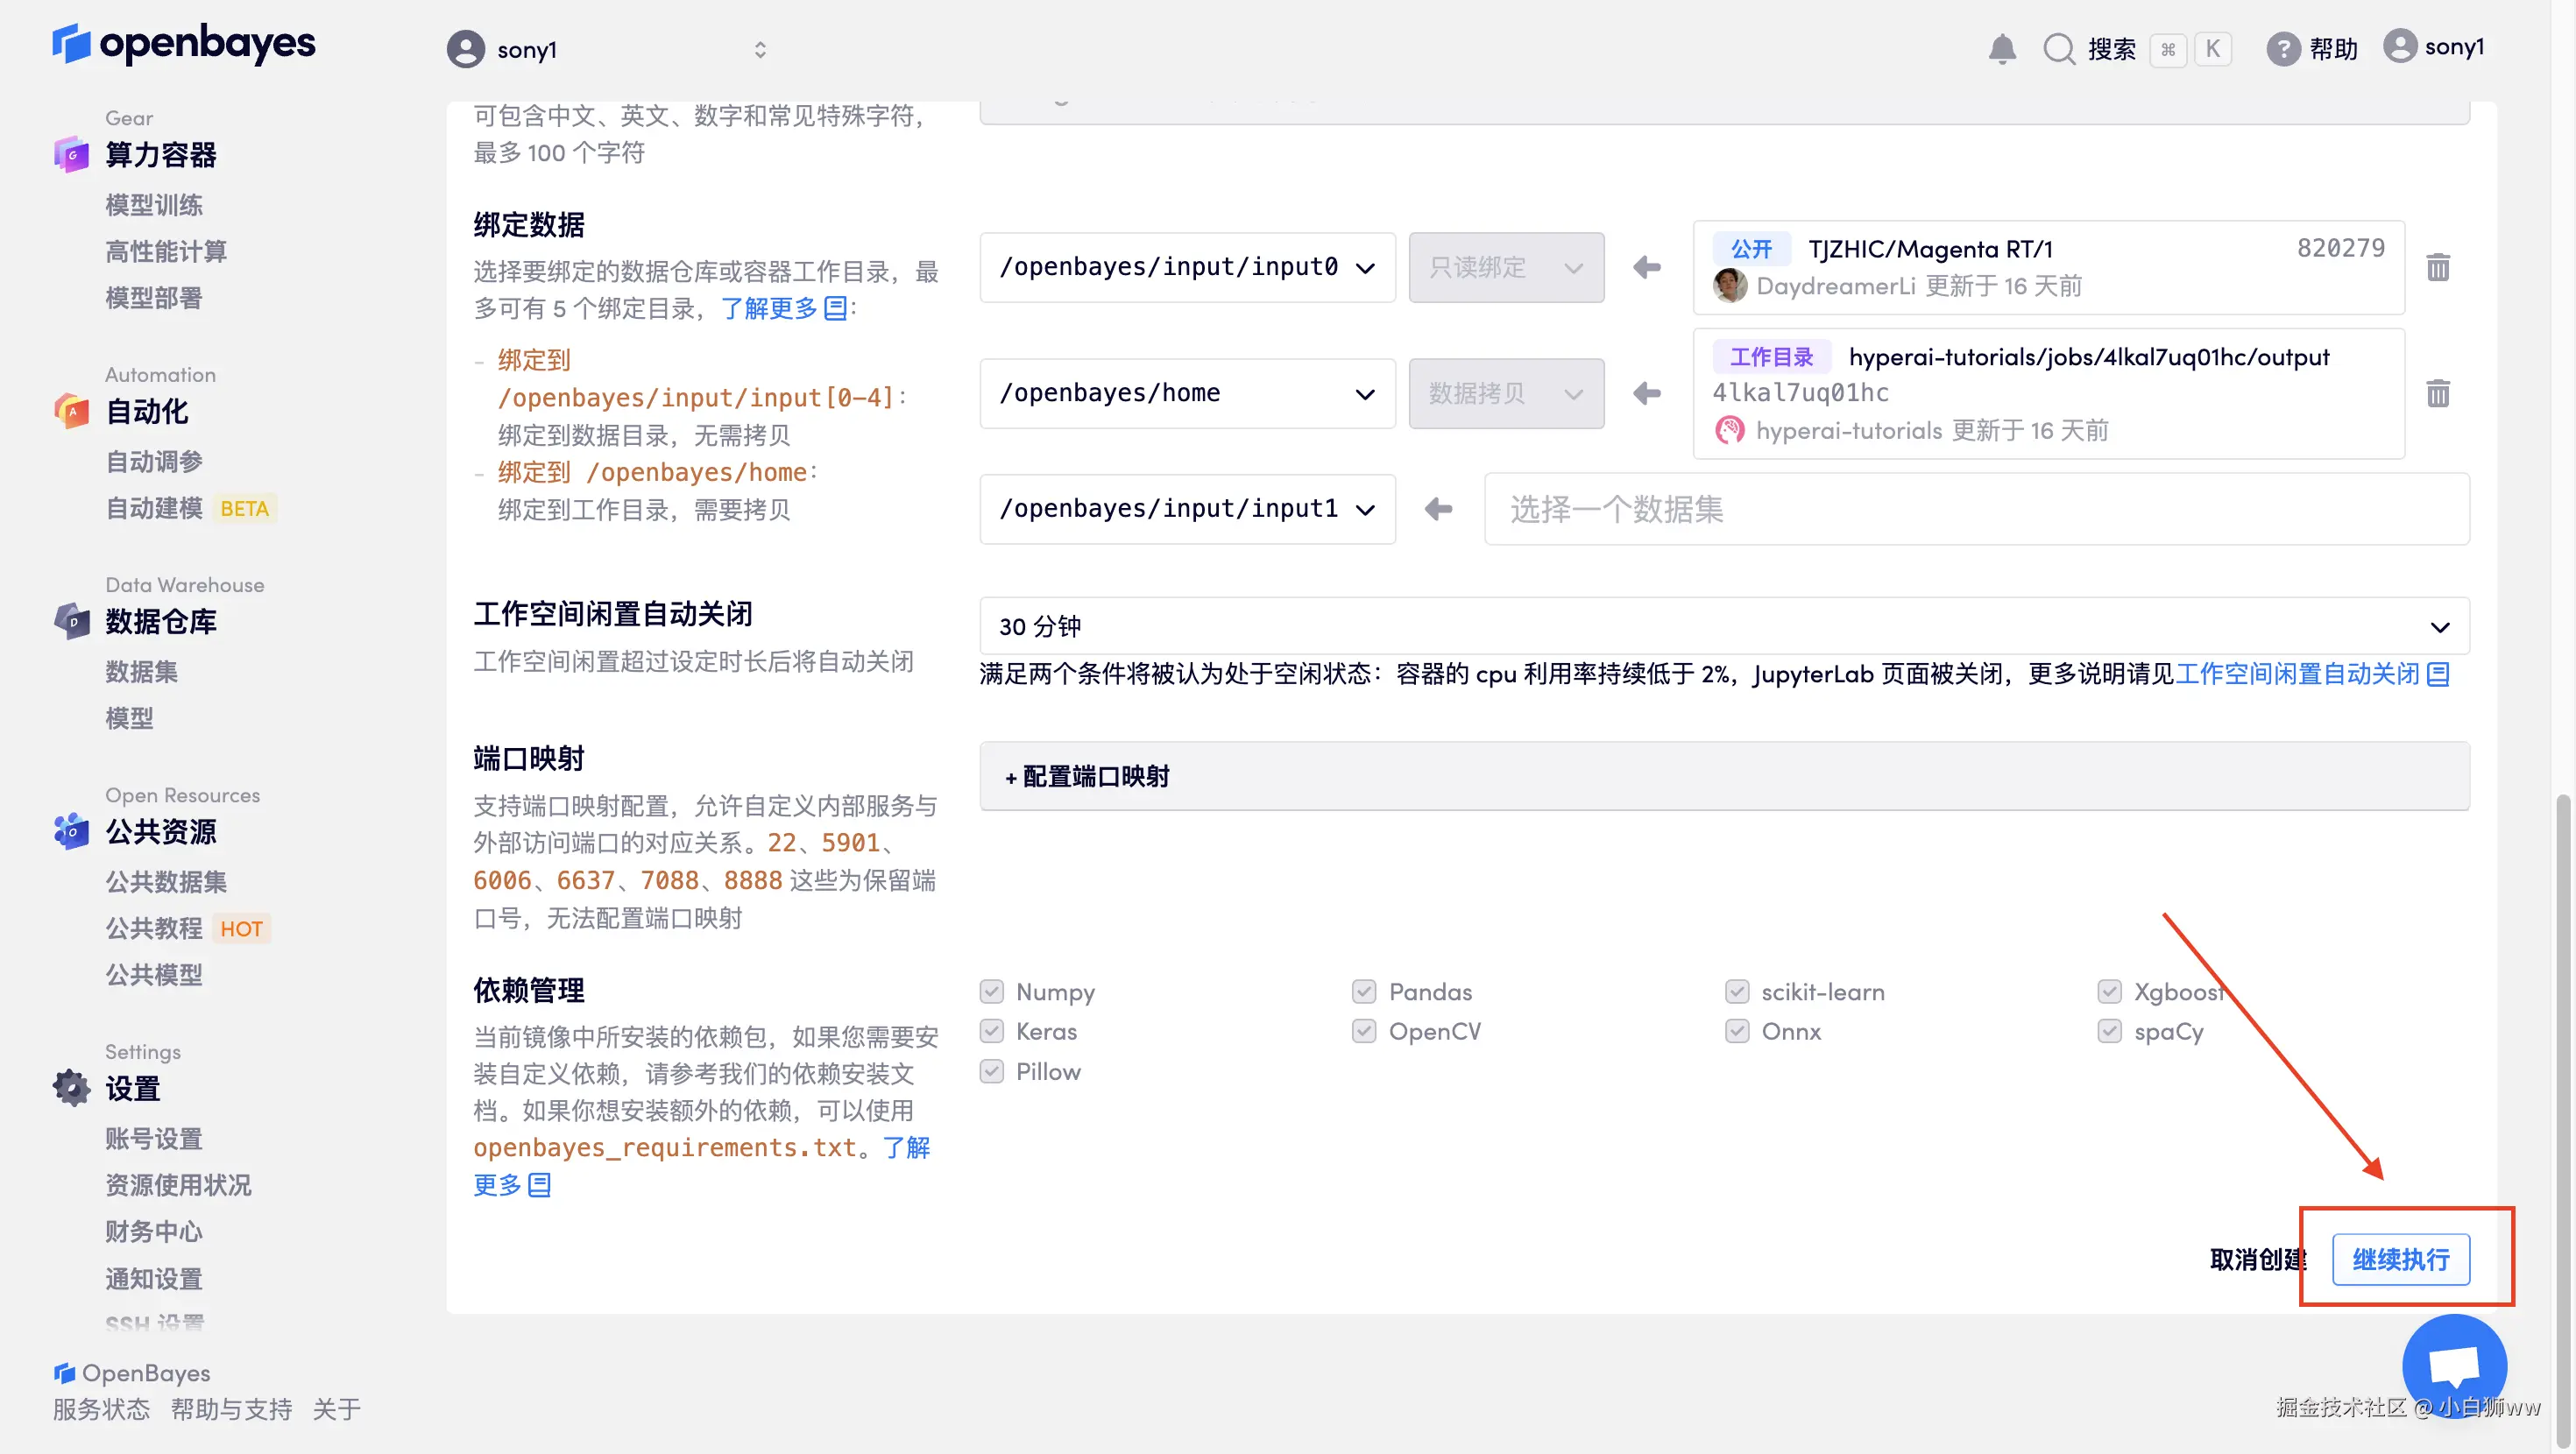
Task: Click the search magnifier icon
Action: [2058, 48]
